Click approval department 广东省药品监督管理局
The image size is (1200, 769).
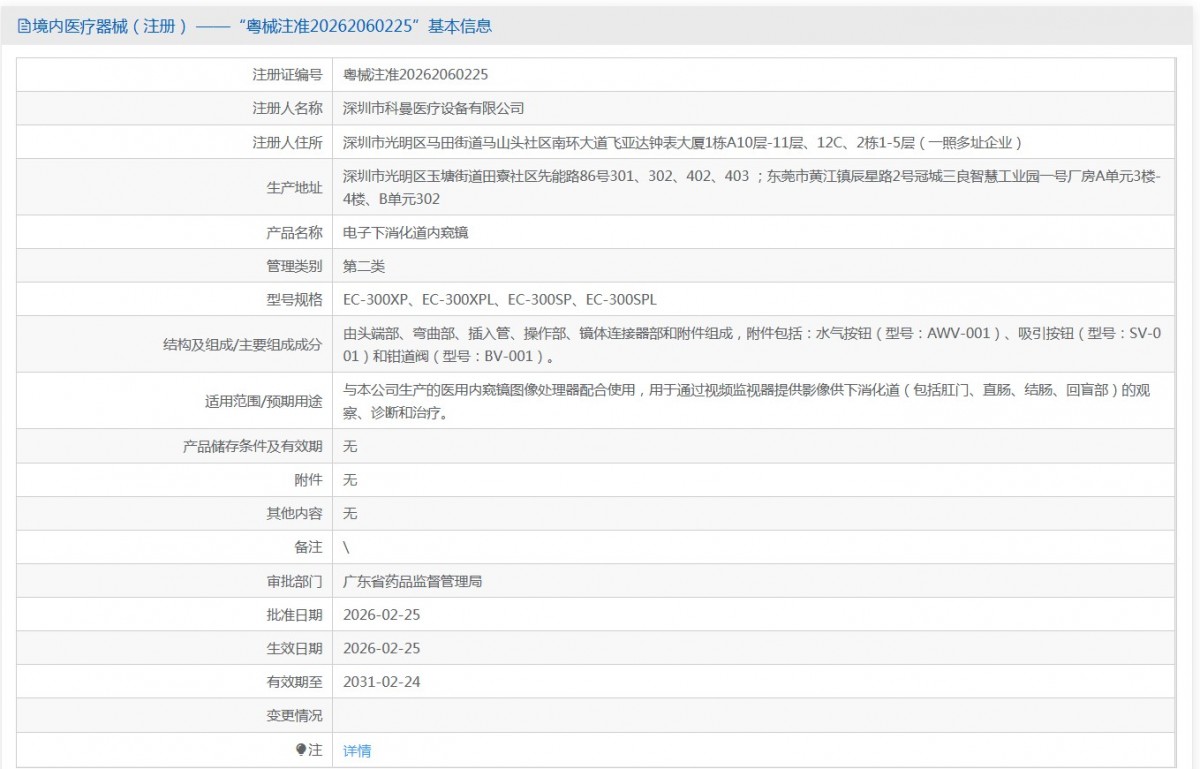[412, 581]
